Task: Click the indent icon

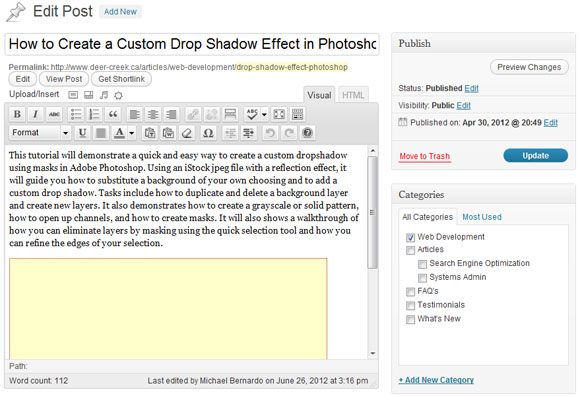Action: [x=249, y=132]
